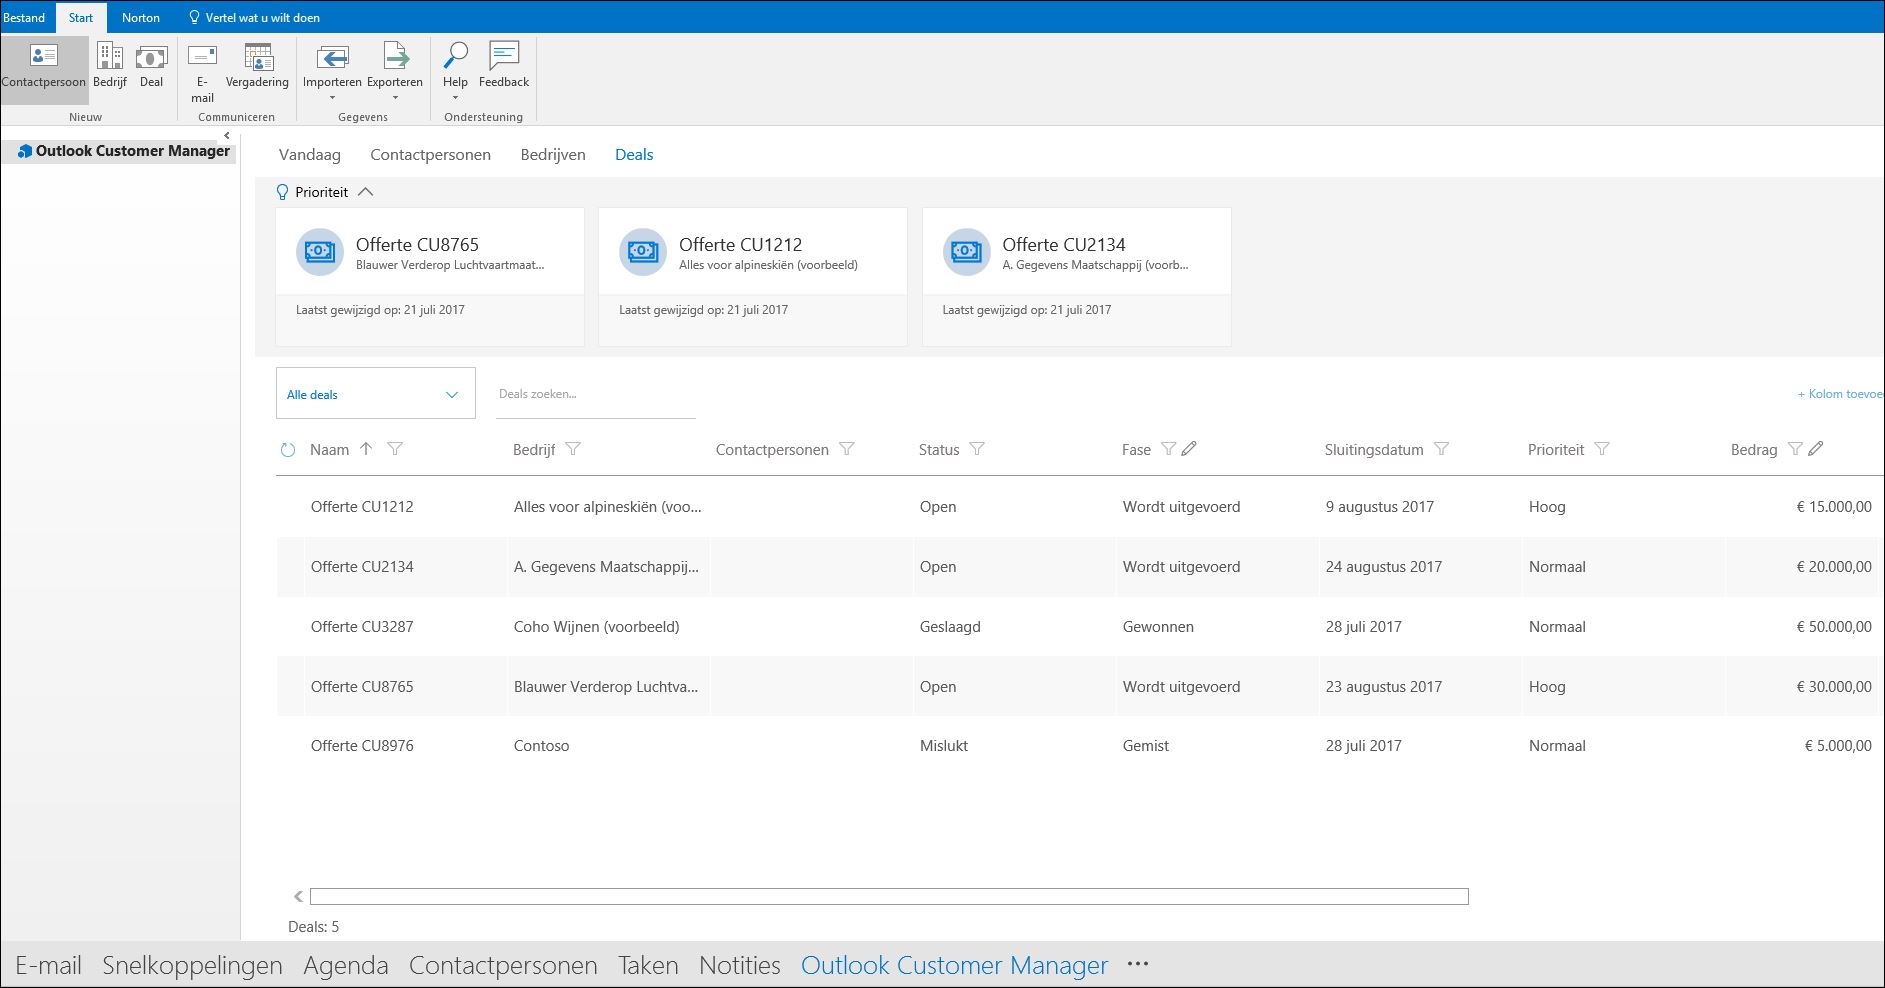Click the lightbulb Tell me icon

pos(194,17)
